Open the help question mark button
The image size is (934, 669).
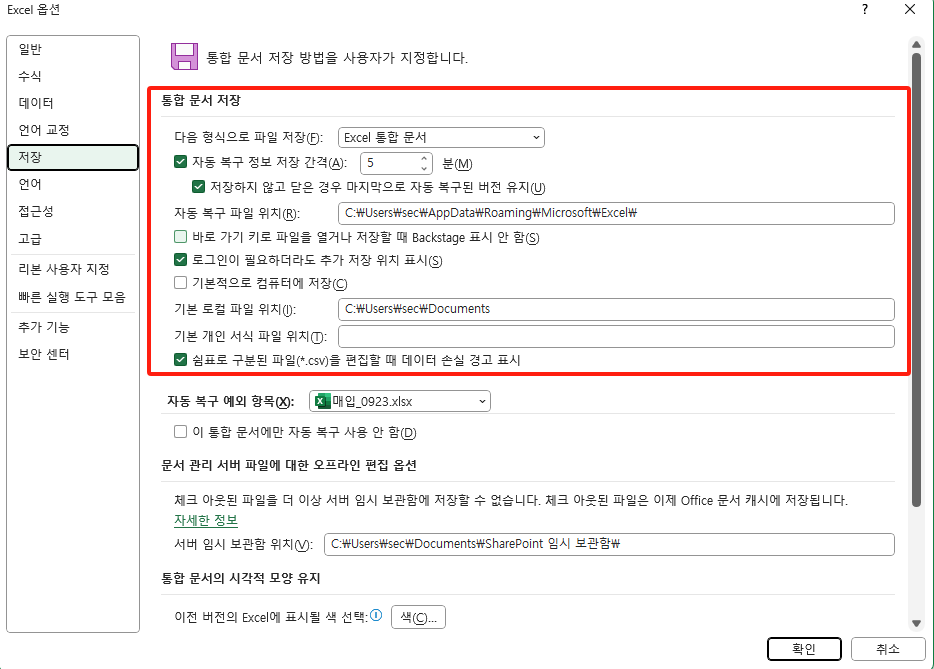pos(865,10)
